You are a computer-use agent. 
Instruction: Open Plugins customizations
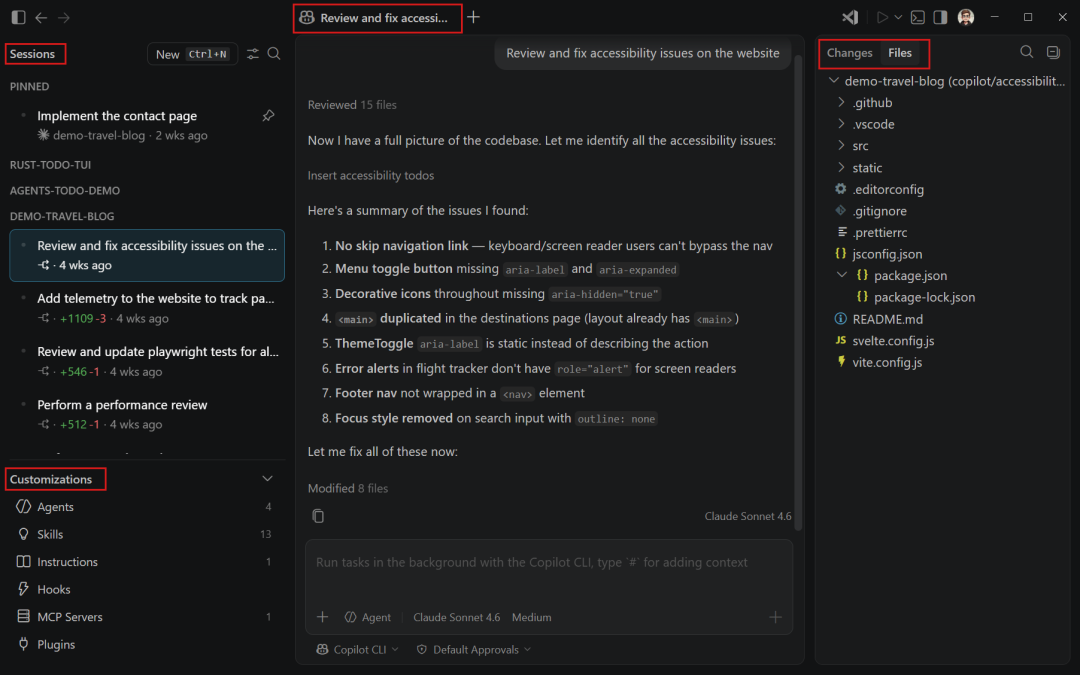143,645
